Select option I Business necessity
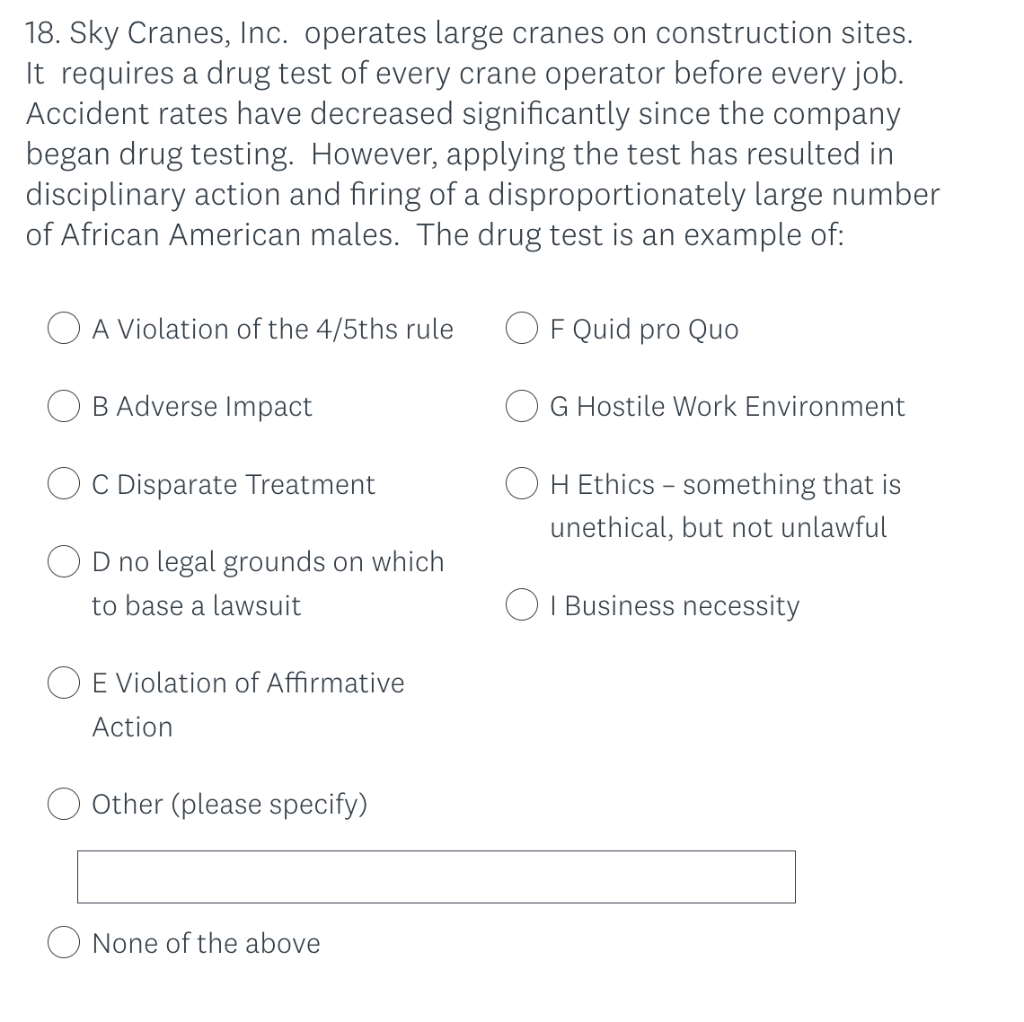The width and height of the screenshot is (1024, 1022). click(521, 605)
